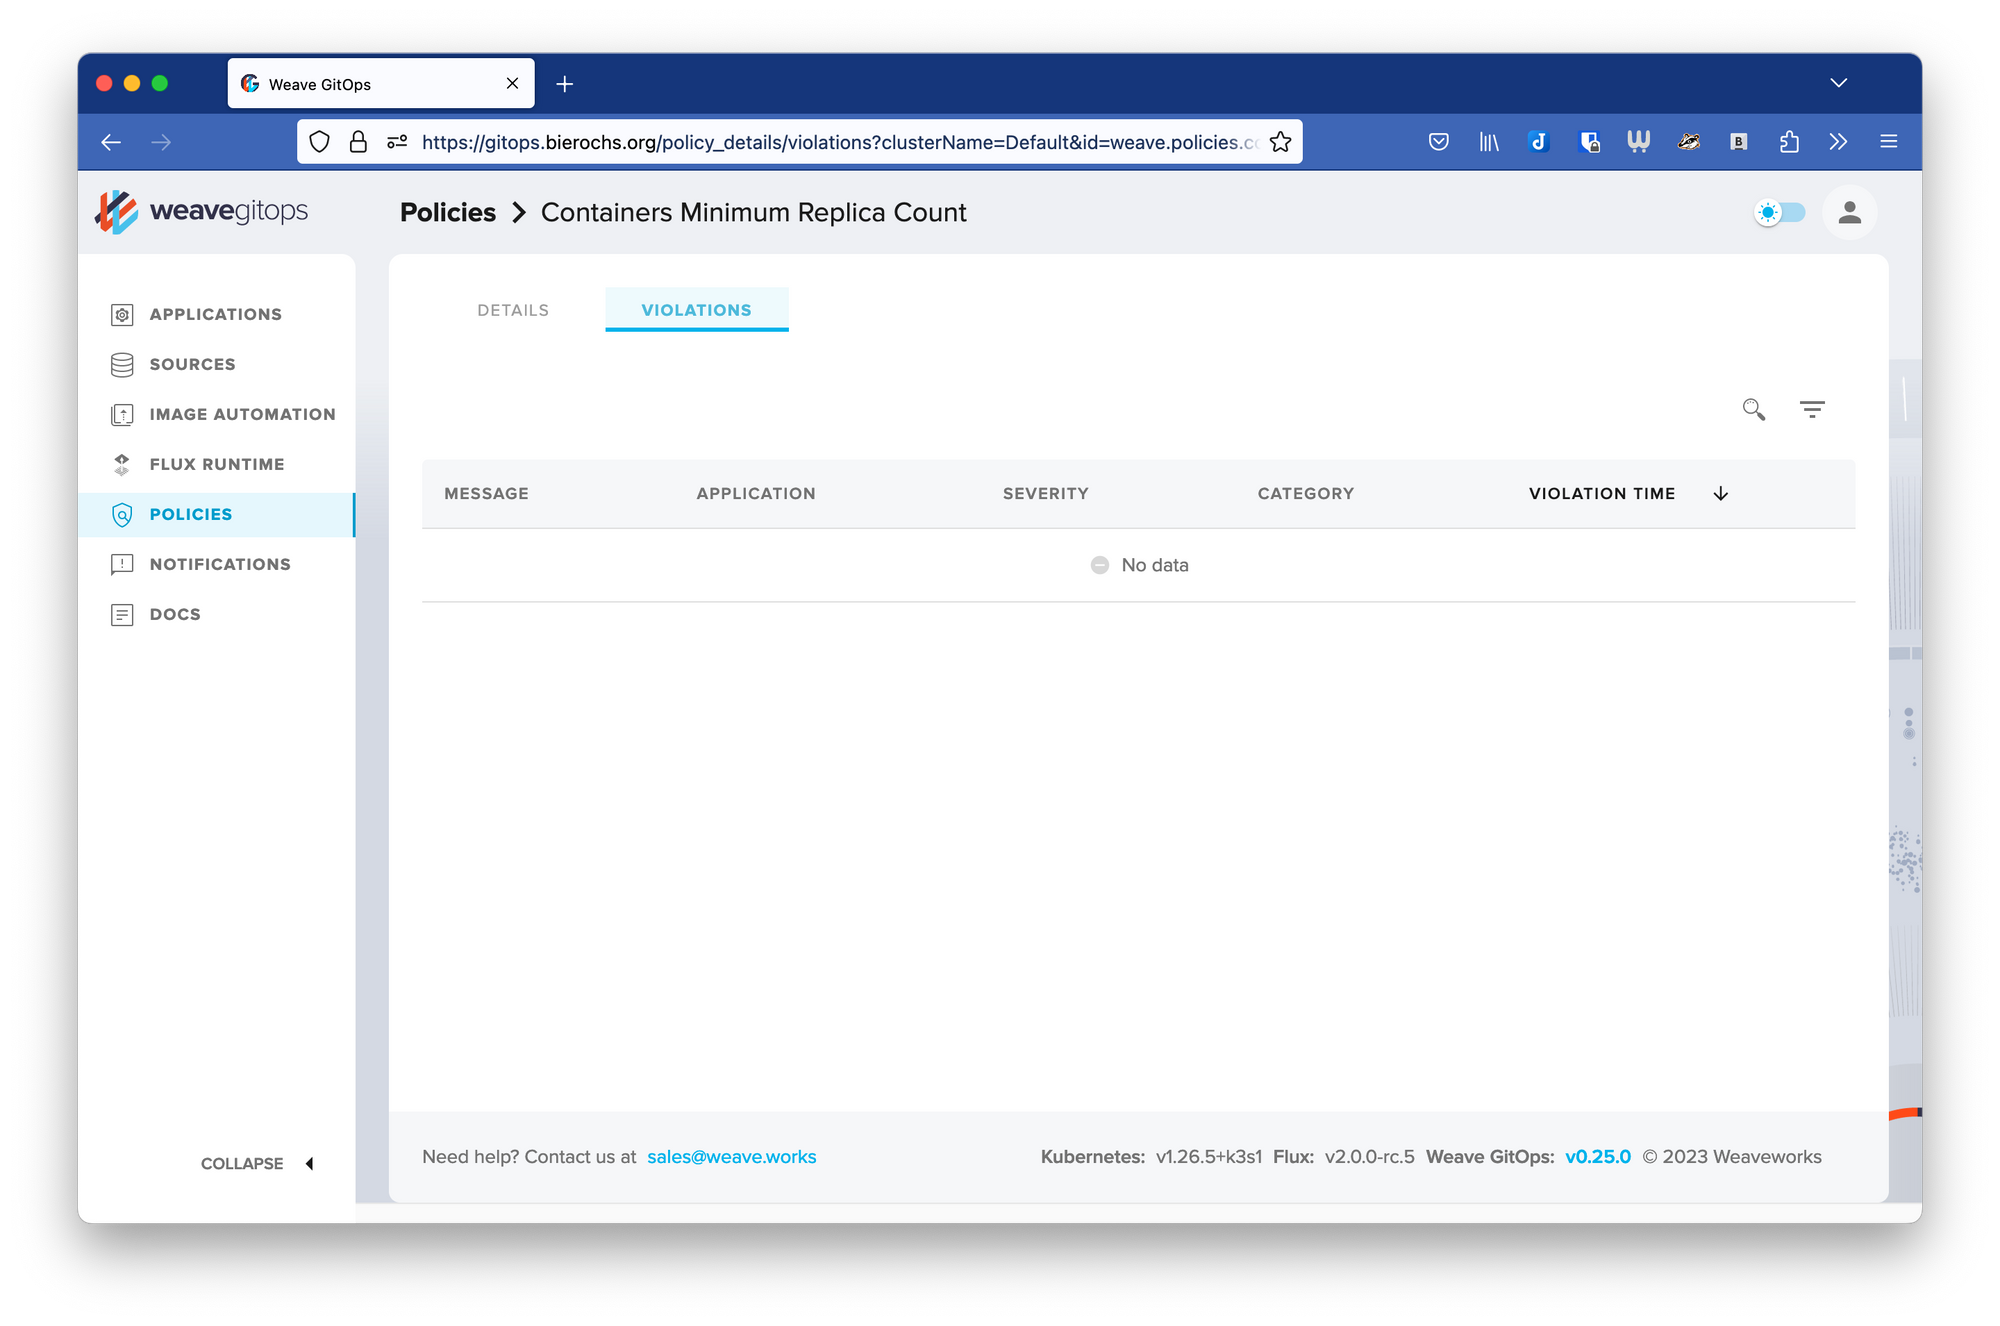Click 'No data' empty table message
This screenshot has width=2000, height=1326.
pos(1139,565)
